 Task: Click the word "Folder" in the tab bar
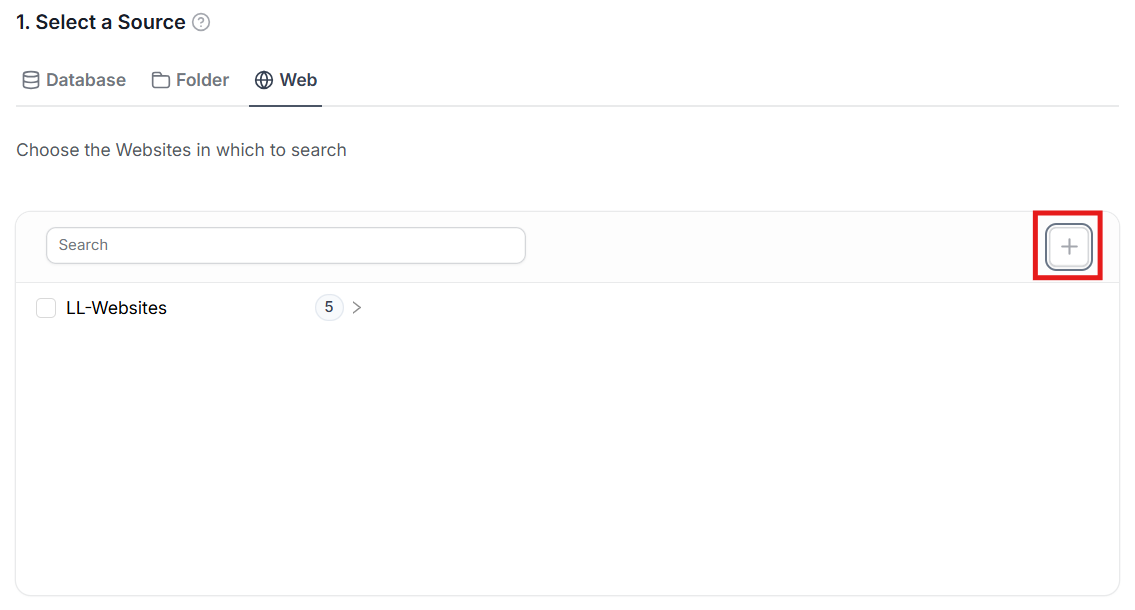click(x=202, y=80)
